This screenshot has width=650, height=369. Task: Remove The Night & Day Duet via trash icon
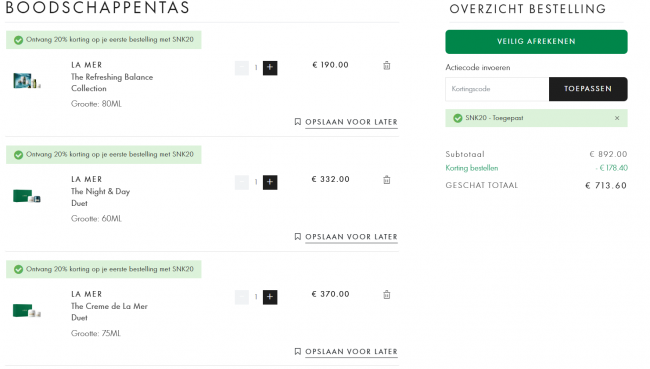tap(386, 180)
